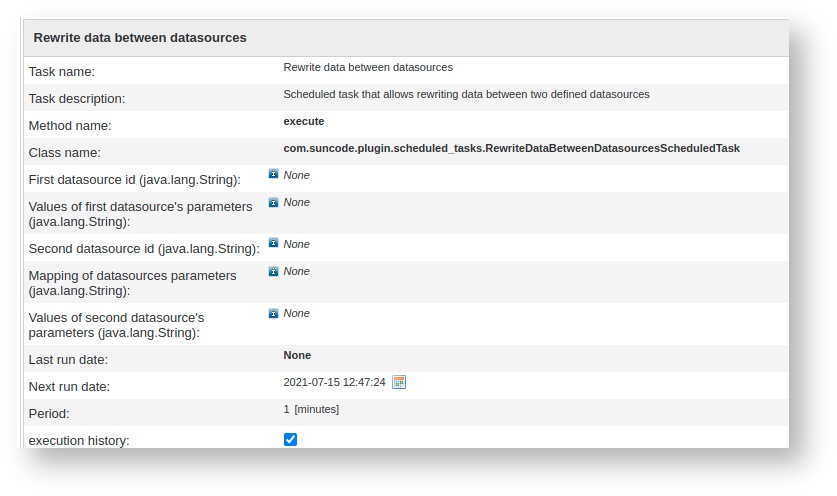Click None value for first datasource's parameter values
837x496 pixels.
(296, 202)
